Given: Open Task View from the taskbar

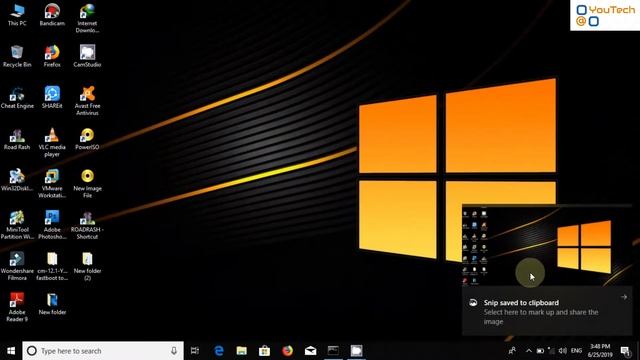Looking at the screenshot, I should tap(195, 351).
